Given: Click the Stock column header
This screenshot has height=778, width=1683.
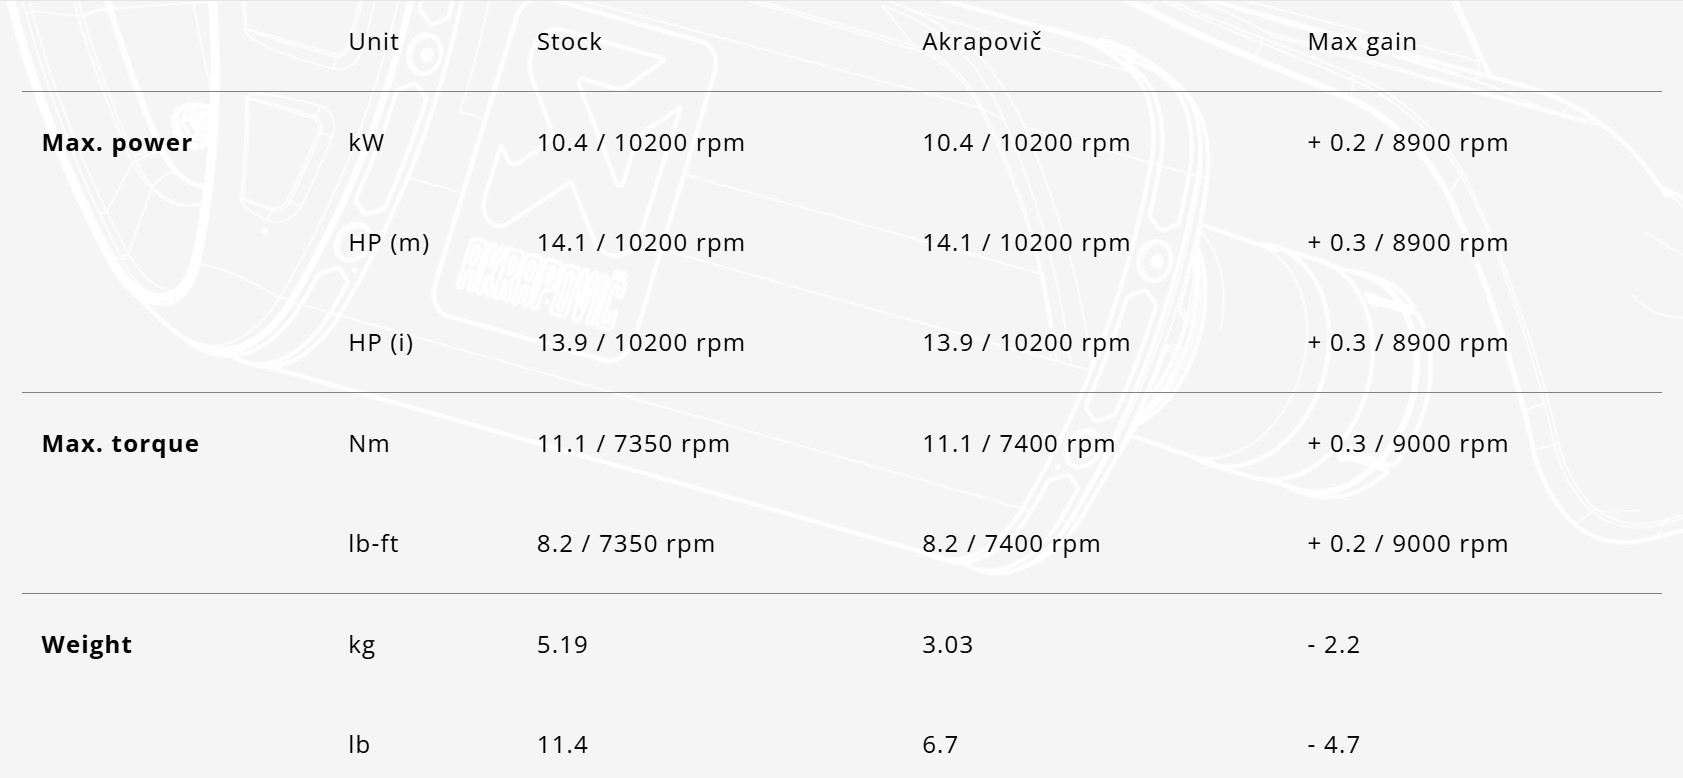Looking at the screenshot, I should [x=569, y=42].
